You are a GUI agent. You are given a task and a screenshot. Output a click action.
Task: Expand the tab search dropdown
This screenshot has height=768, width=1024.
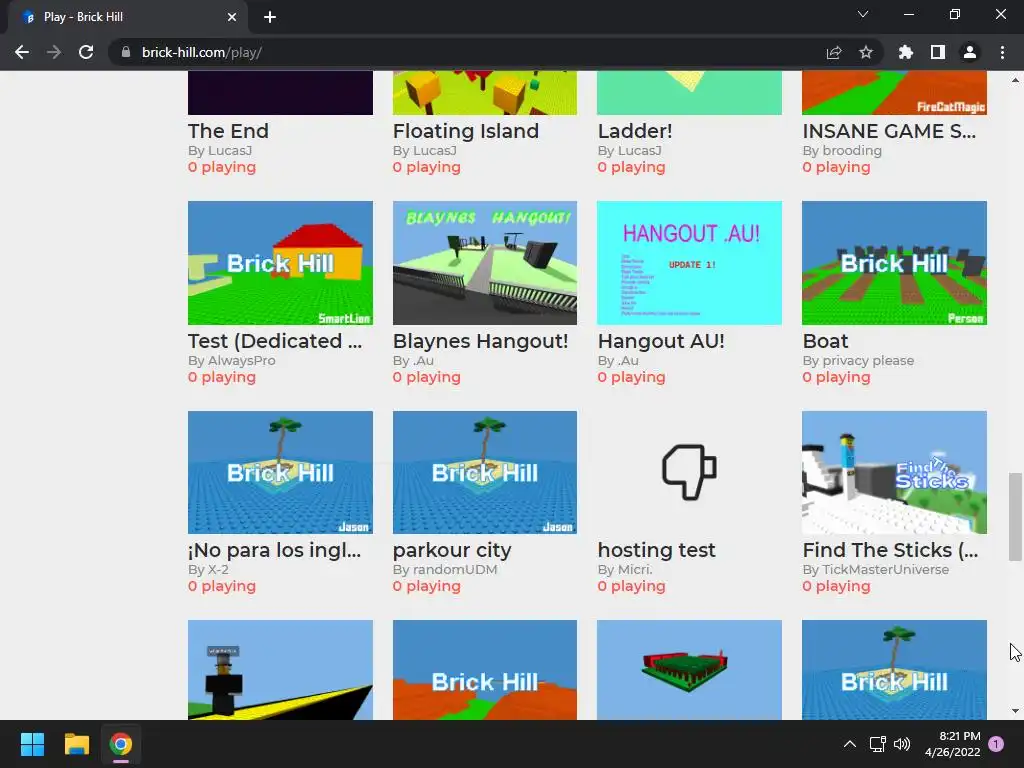tap(863, 14)
